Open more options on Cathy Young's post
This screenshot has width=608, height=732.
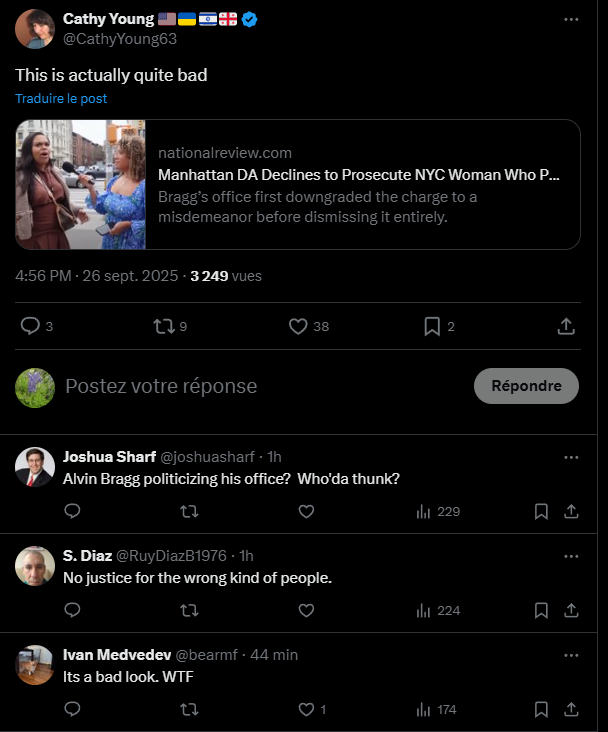pyautogui.click(x=571, y=19)
